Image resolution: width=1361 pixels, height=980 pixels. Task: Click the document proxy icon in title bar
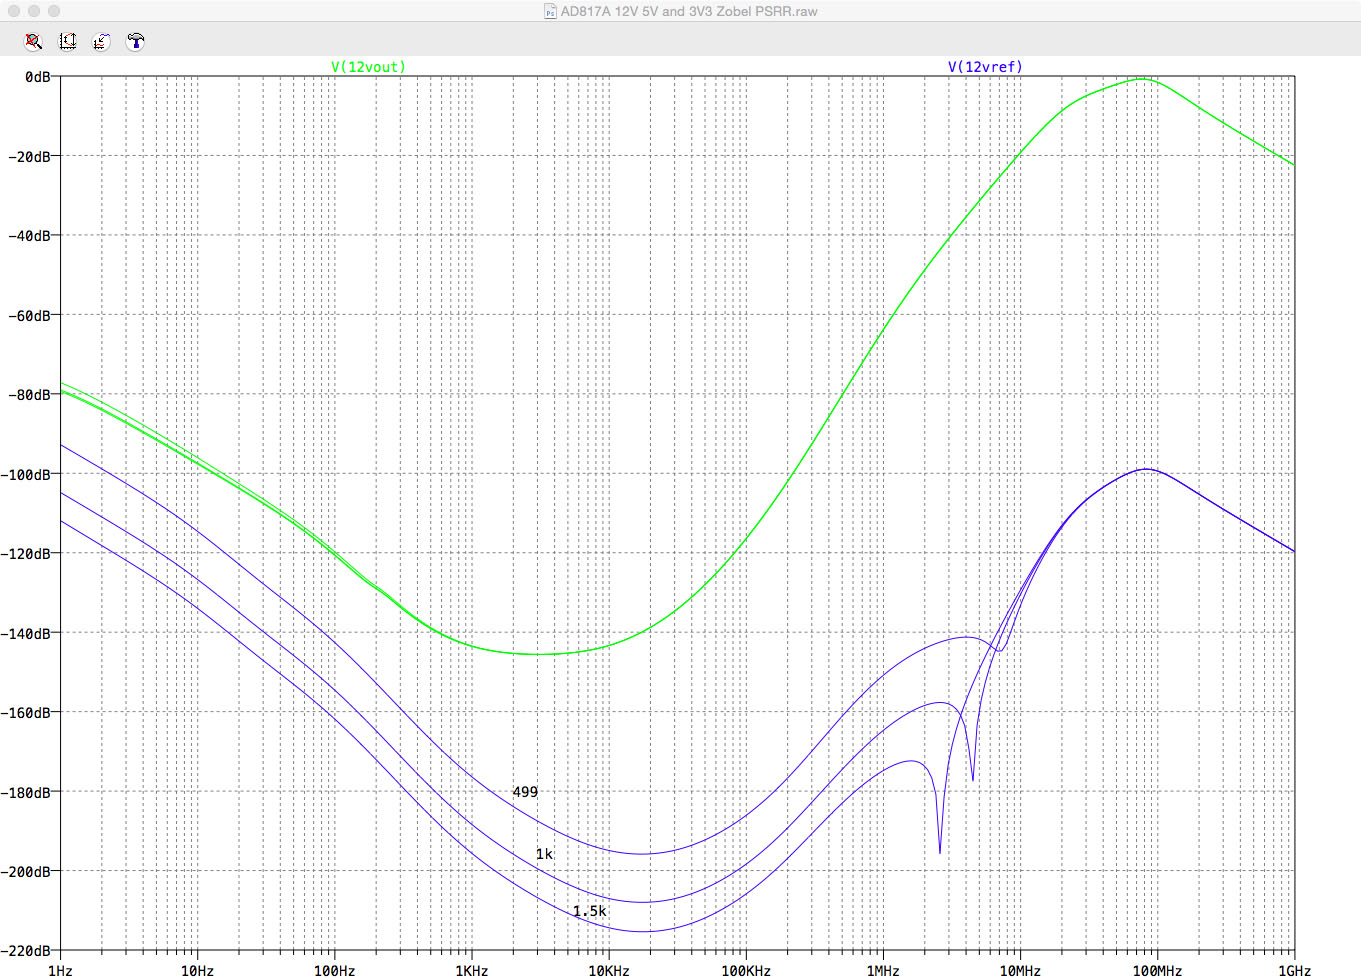550,12
